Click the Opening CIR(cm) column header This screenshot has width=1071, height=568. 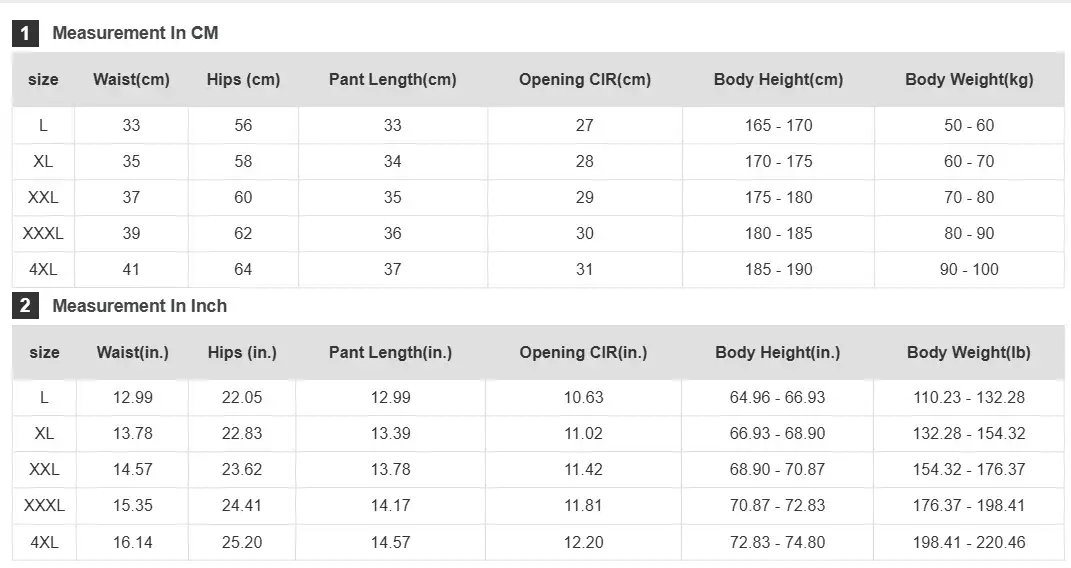coord(585,79)
